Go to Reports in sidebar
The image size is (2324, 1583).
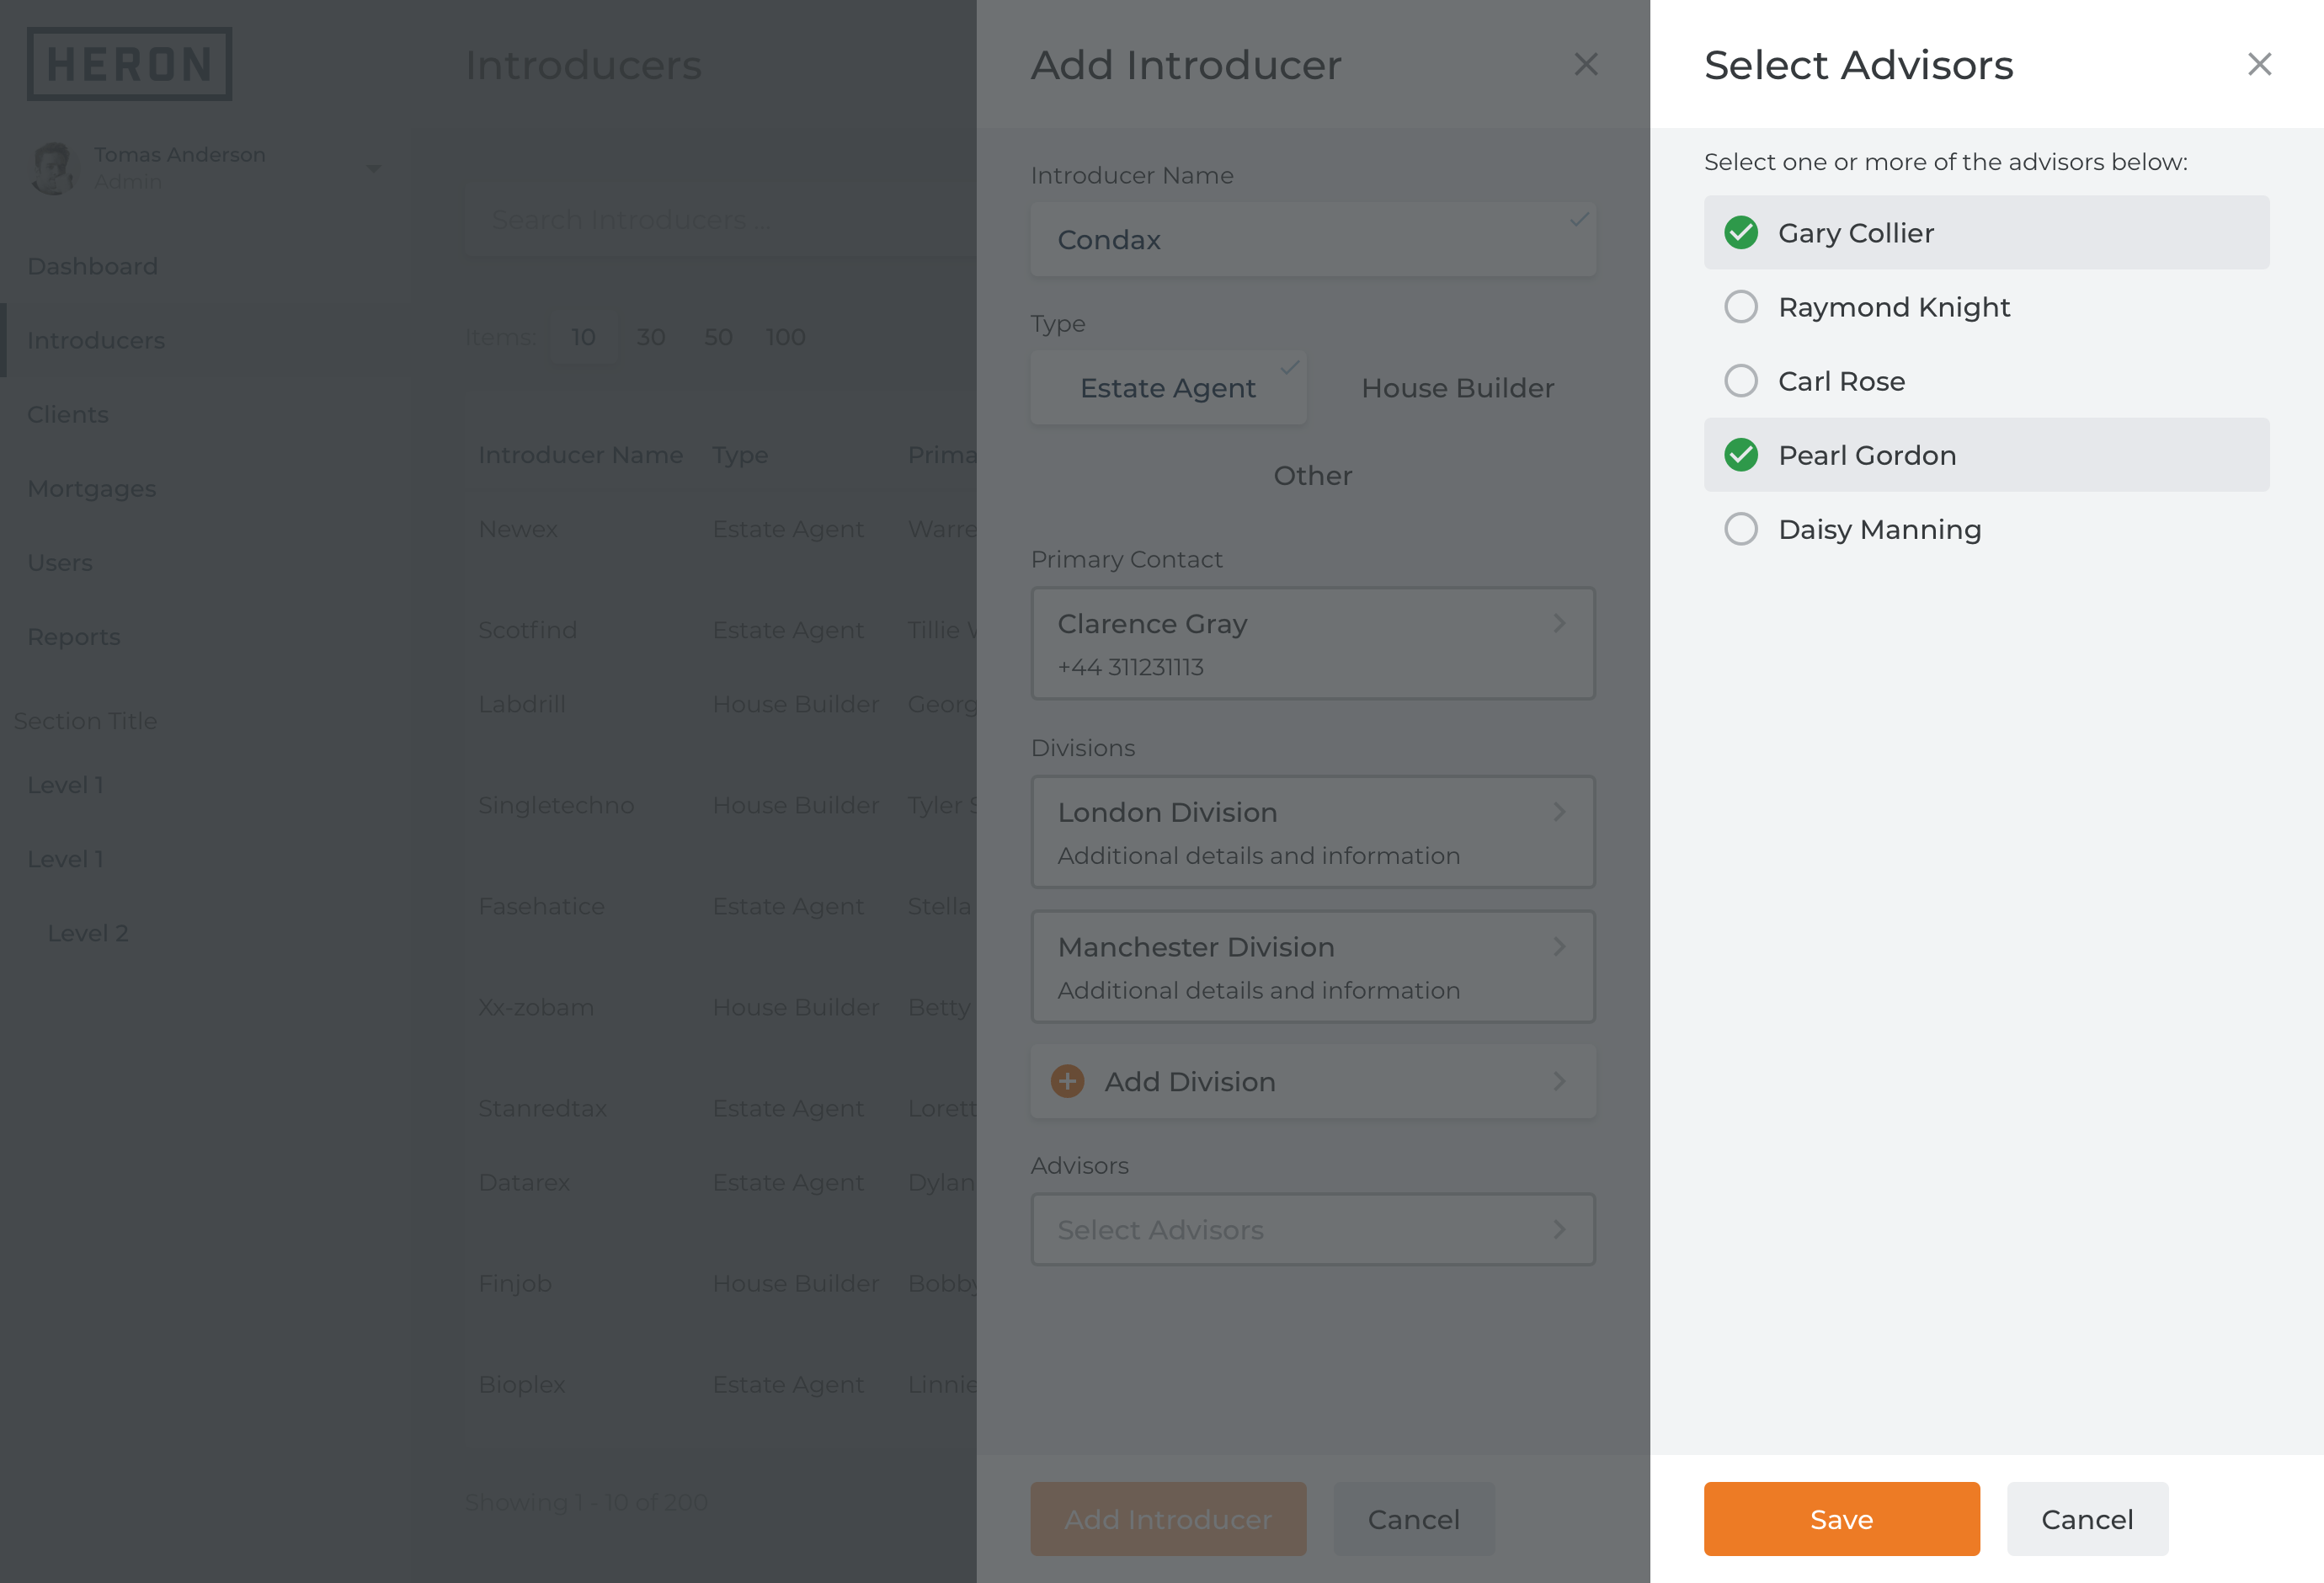click(73, 636)
